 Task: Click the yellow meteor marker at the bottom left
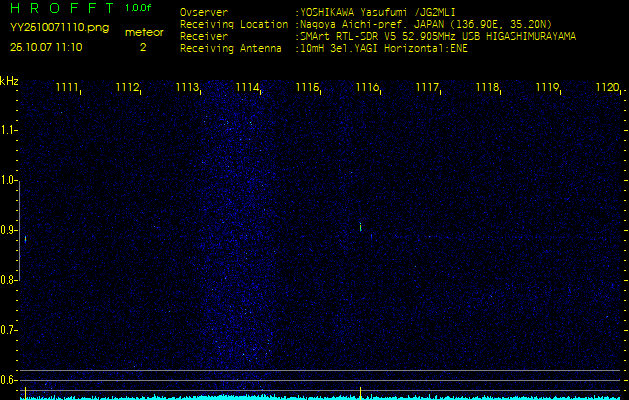click(x=25, y=393)
